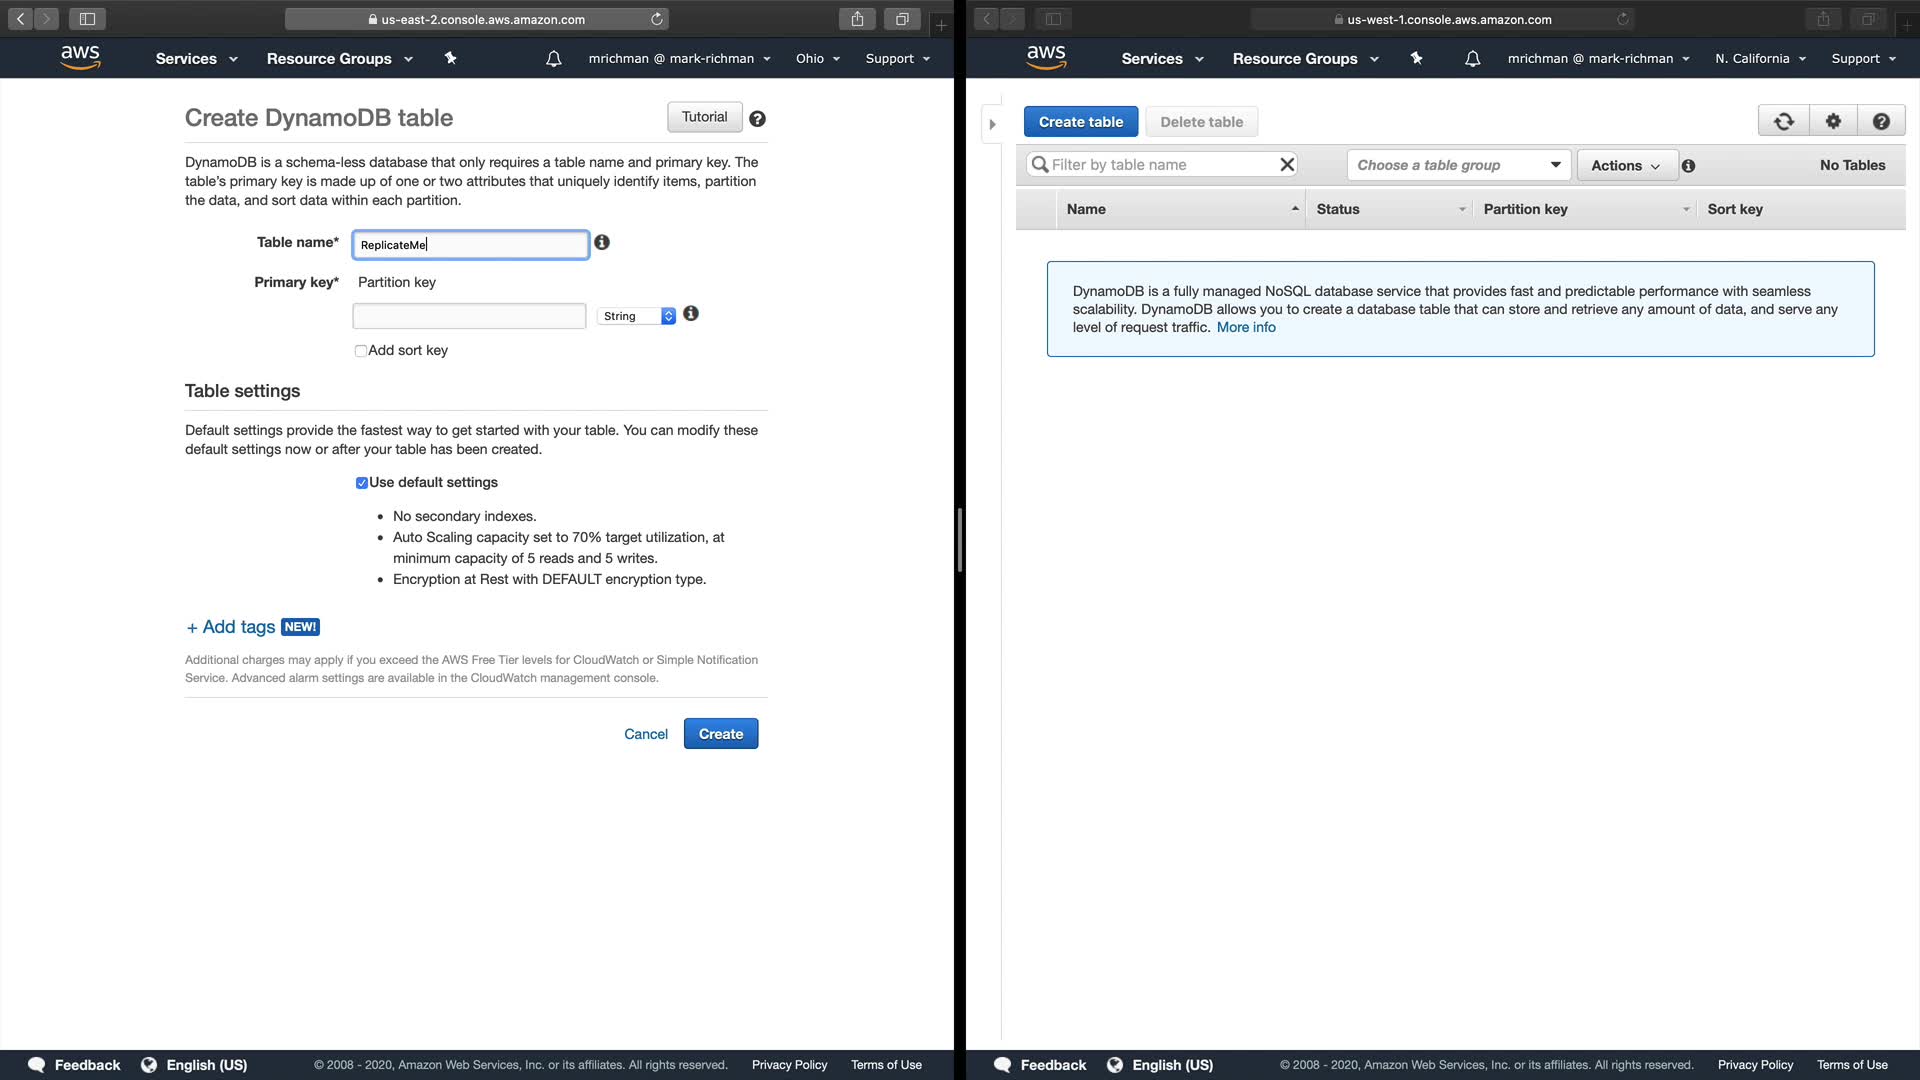Open the Ohio region menu
Image resolution: width=1920 pixels, height=1080 pixels.
[x=817, y=59]
